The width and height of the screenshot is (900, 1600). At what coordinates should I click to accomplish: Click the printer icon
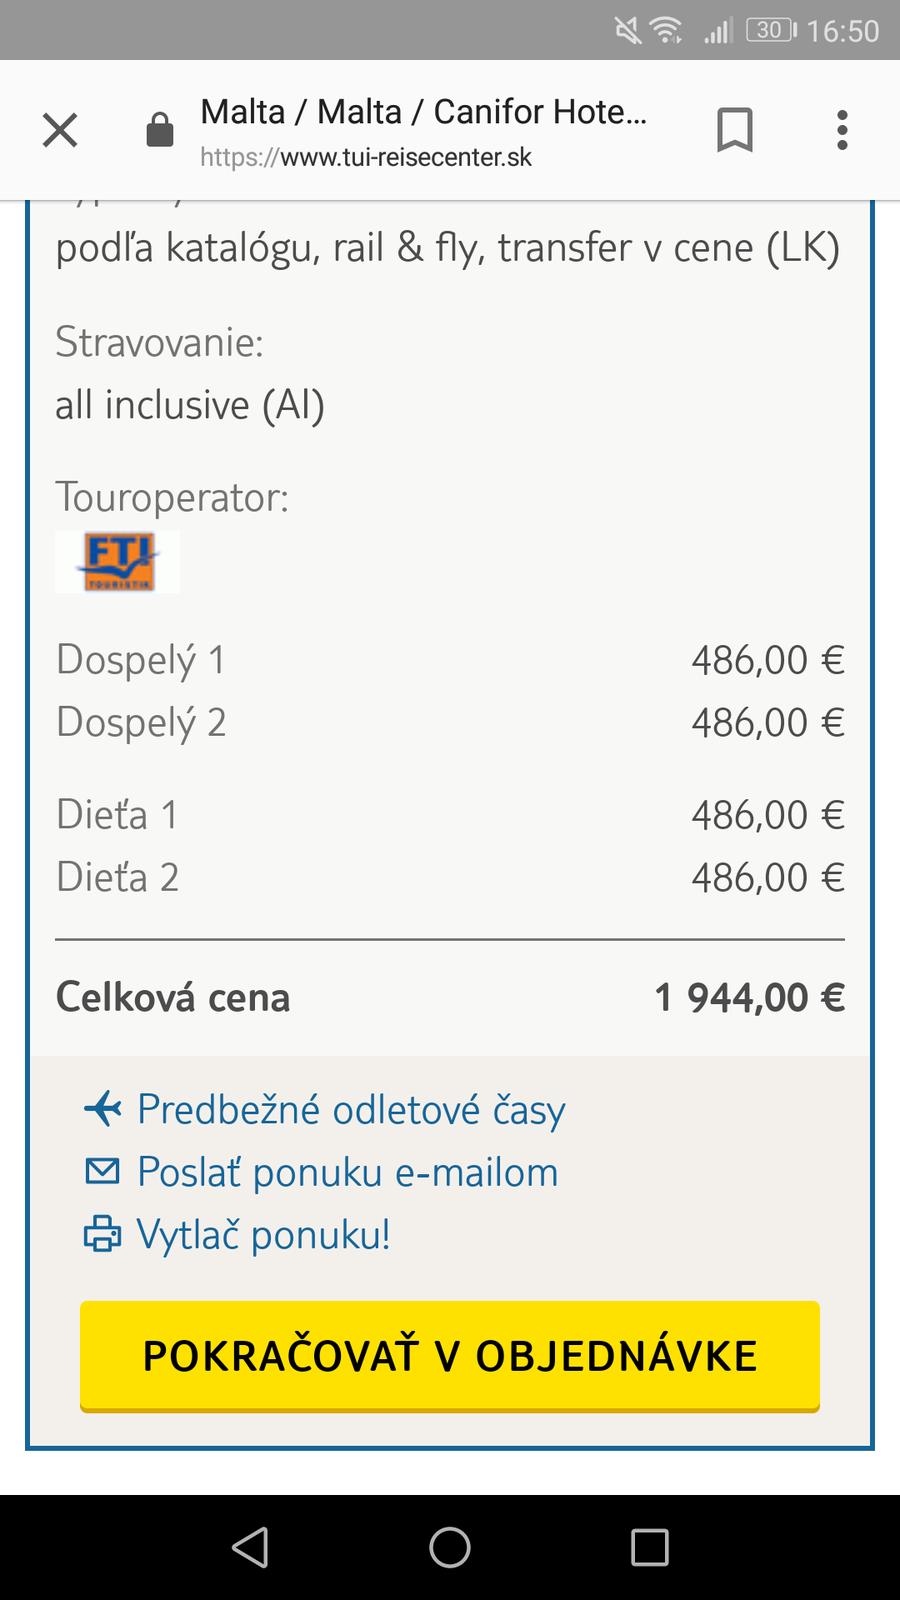tap(102, 1234)
